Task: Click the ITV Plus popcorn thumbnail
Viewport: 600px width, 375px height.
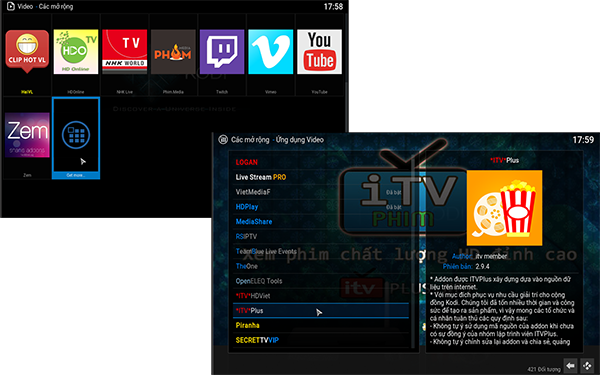Action: (504, 208)
